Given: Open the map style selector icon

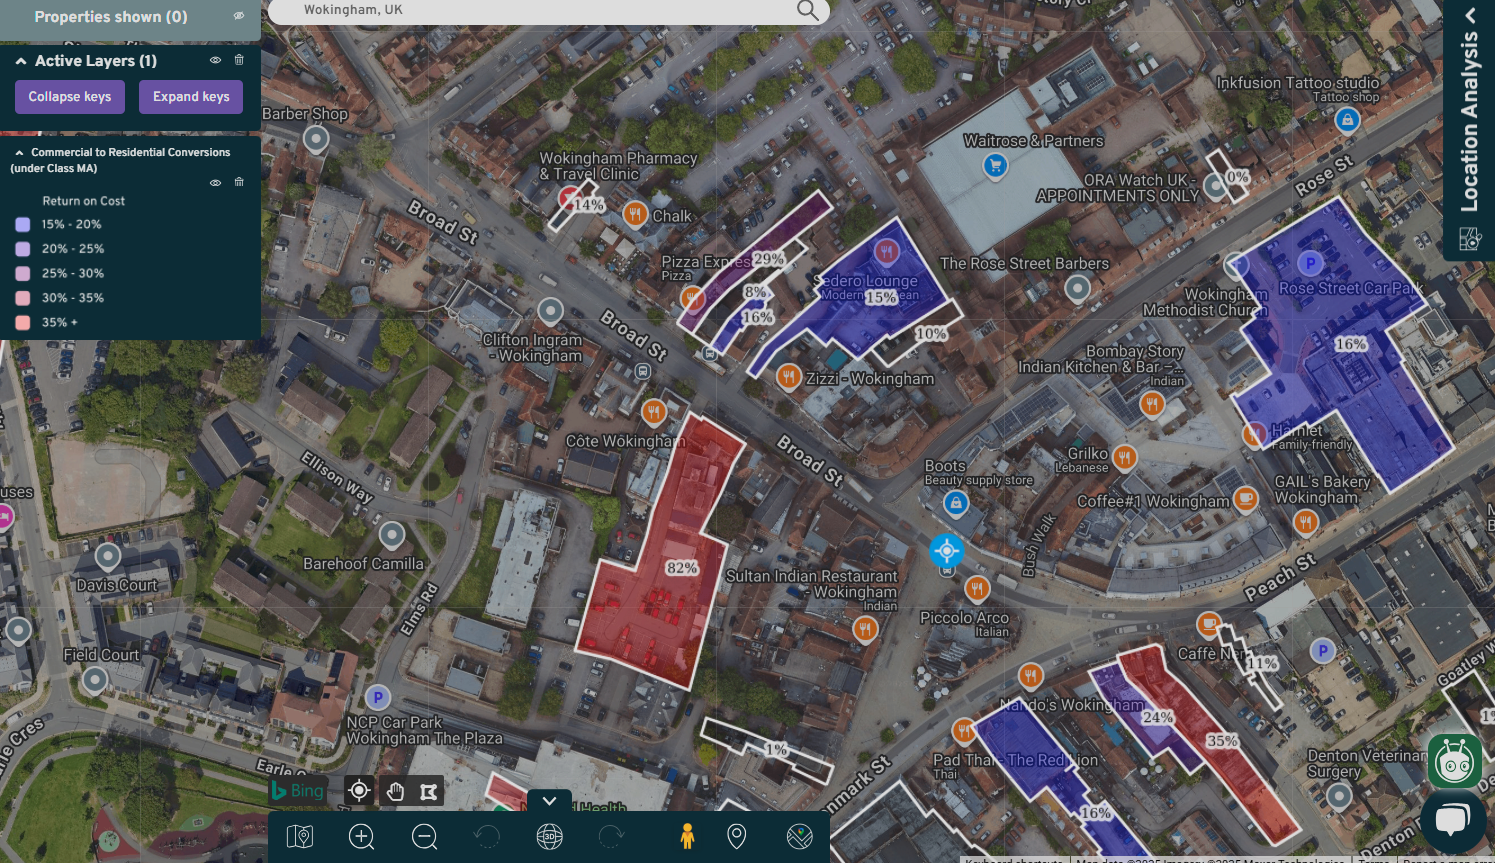Looking at the screenshot, I should tap(300, 836).
